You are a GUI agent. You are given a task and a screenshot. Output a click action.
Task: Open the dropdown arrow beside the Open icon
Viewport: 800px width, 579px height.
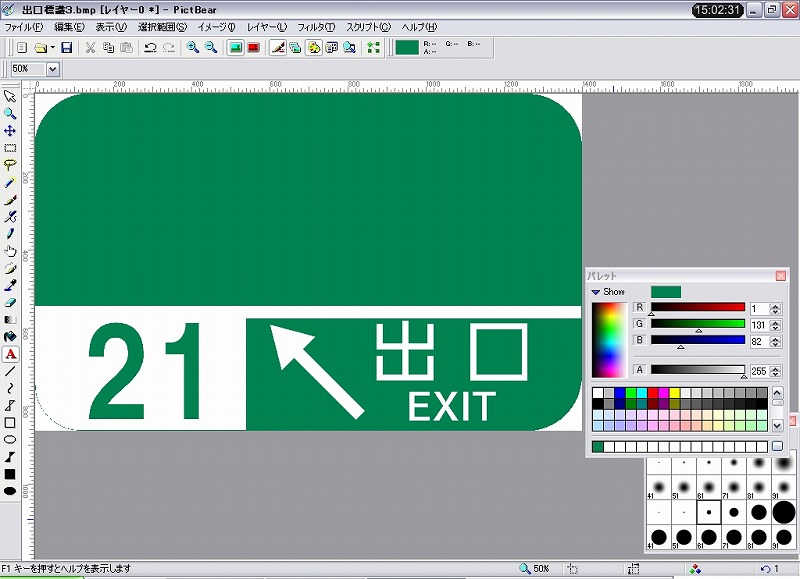52,47
